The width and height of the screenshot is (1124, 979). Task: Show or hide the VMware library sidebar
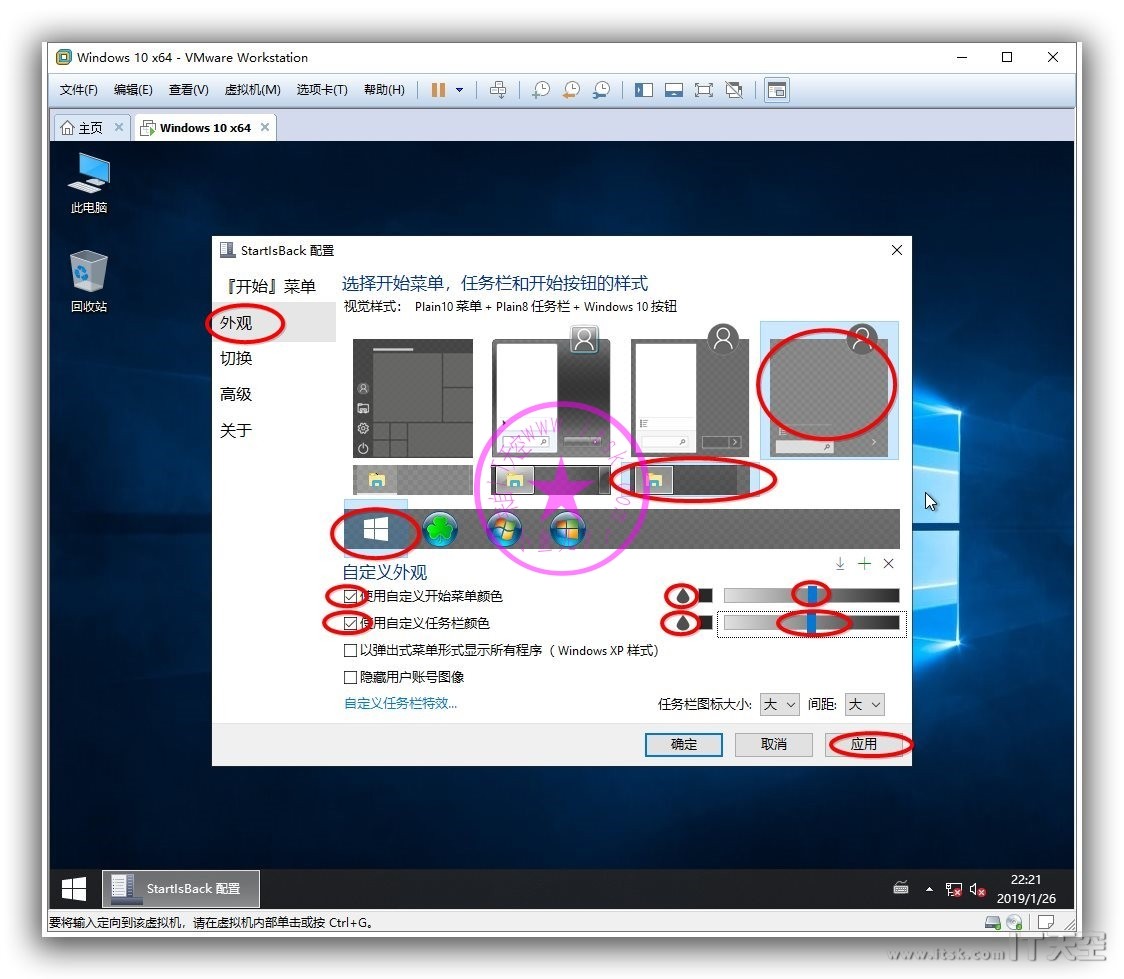pyautogui.click(x=644, y=90)
